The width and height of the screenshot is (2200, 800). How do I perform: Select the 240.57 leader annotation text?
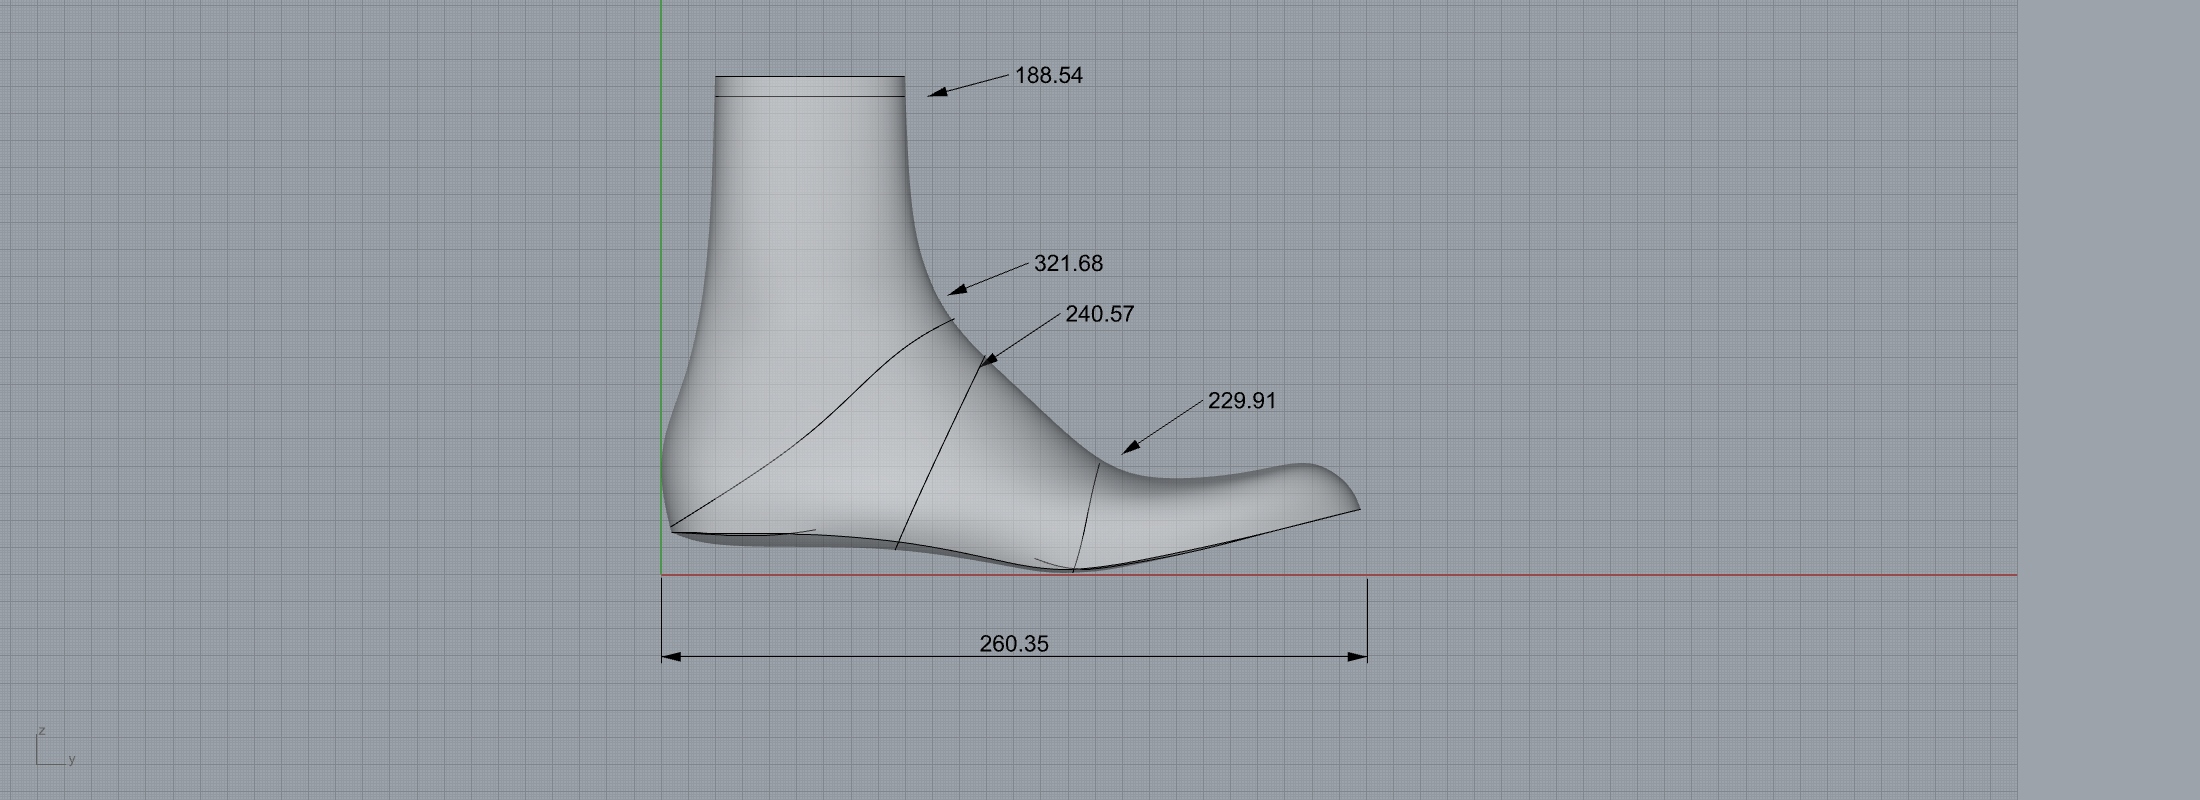coord(1099,314)
